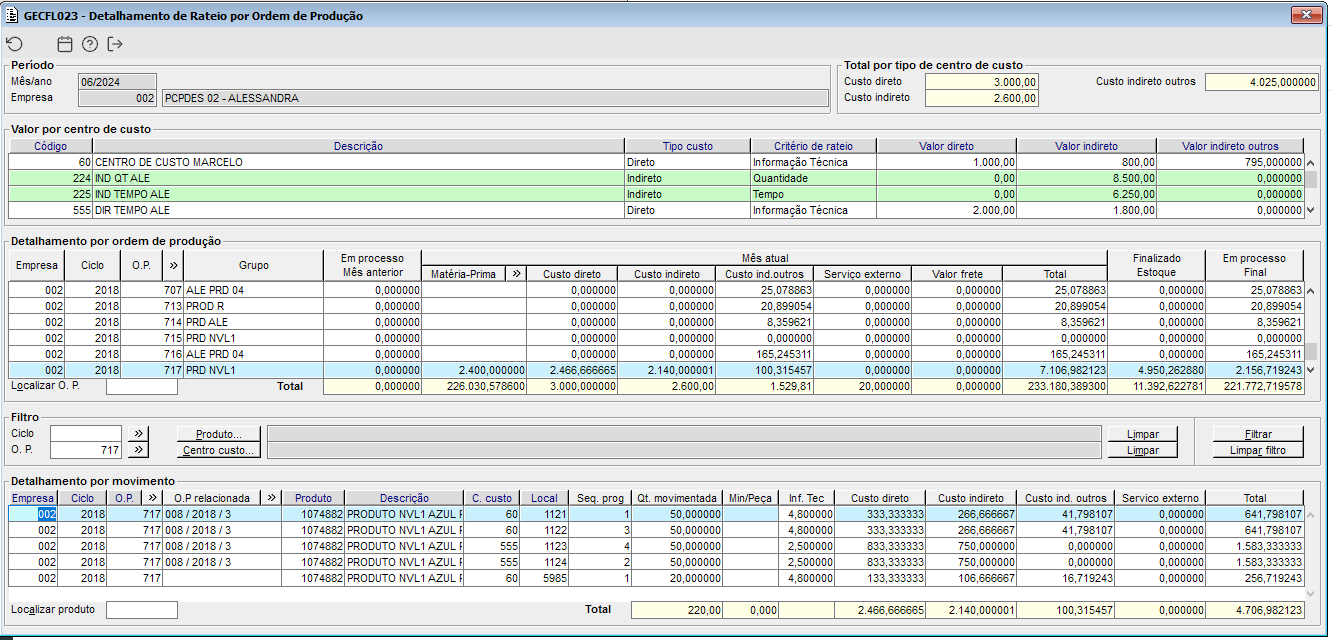Expand the arrows column beside O.P. in production grid
This screenshot has width=1332, height=640.
174,265
